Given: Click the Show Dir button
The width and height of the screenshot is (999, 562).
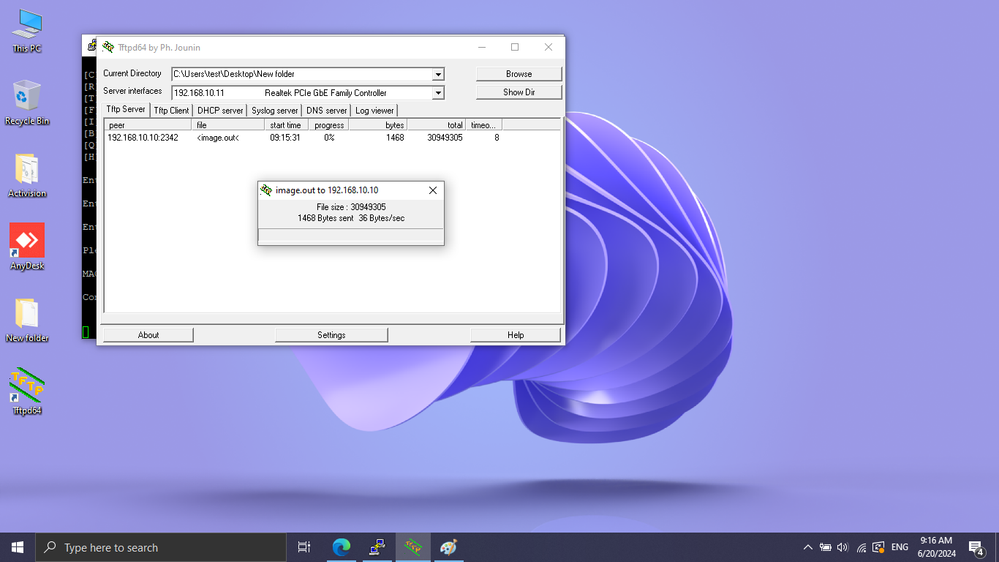Looking at the screenshot, I should [519, 92].
